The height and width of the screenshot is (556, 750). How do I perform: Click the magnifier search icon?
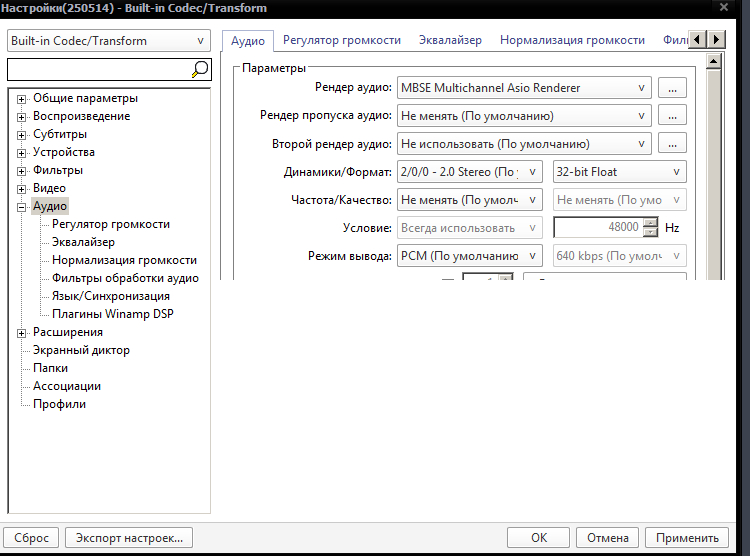tap(200, 69)
